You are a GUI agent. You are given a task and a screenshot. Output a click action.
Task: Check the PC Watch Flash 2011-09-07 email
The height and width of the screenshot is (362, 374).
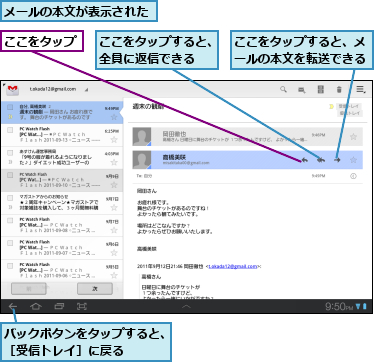pyautogui.click(x=10, y=243)
